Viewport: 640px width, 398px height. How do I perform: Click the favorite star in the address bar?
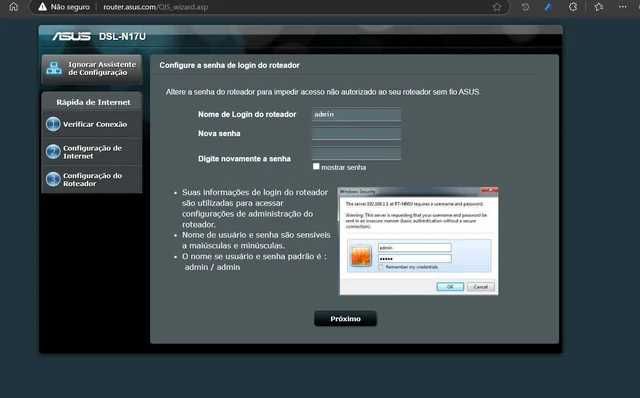coord(497,7)
